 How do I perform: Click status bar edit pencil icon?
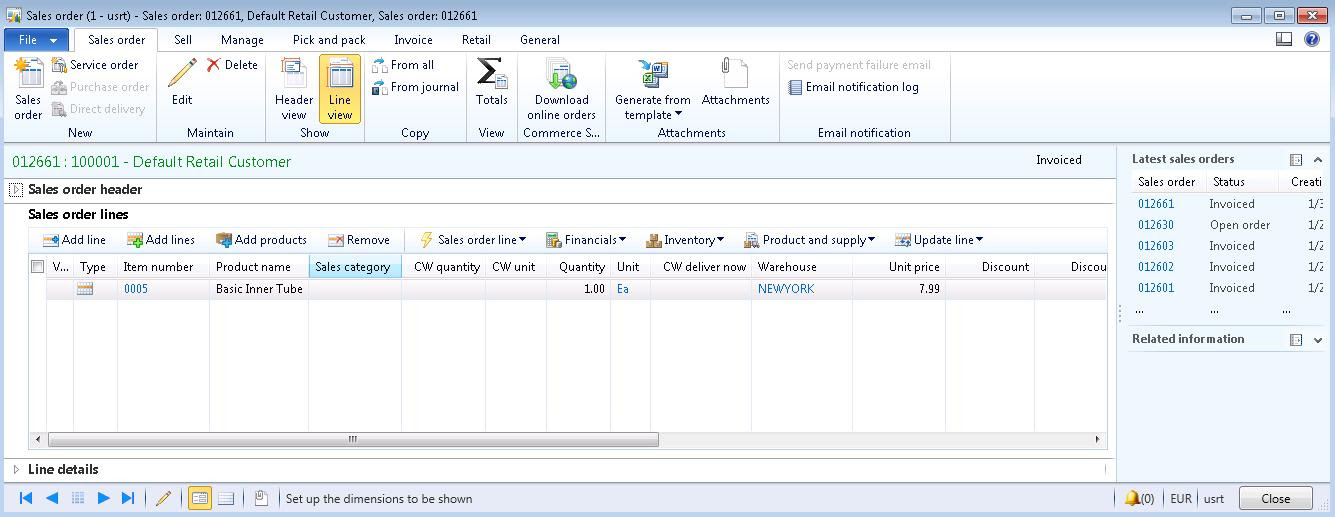point(164,498)
